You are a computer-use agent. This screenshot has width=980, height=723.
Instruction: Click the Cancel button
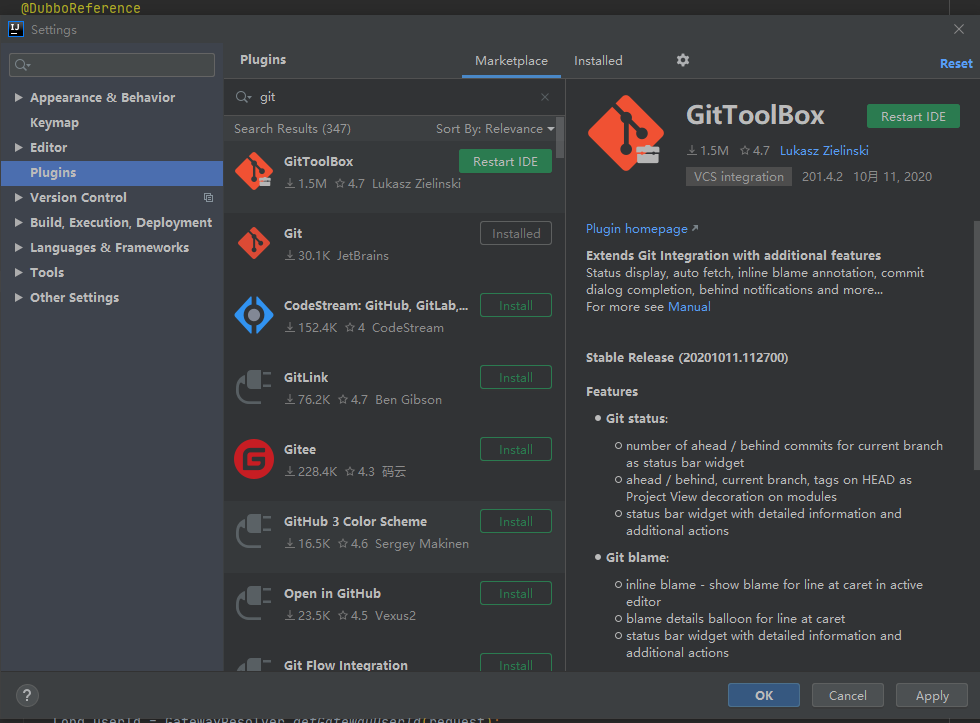tap(848, 695)
